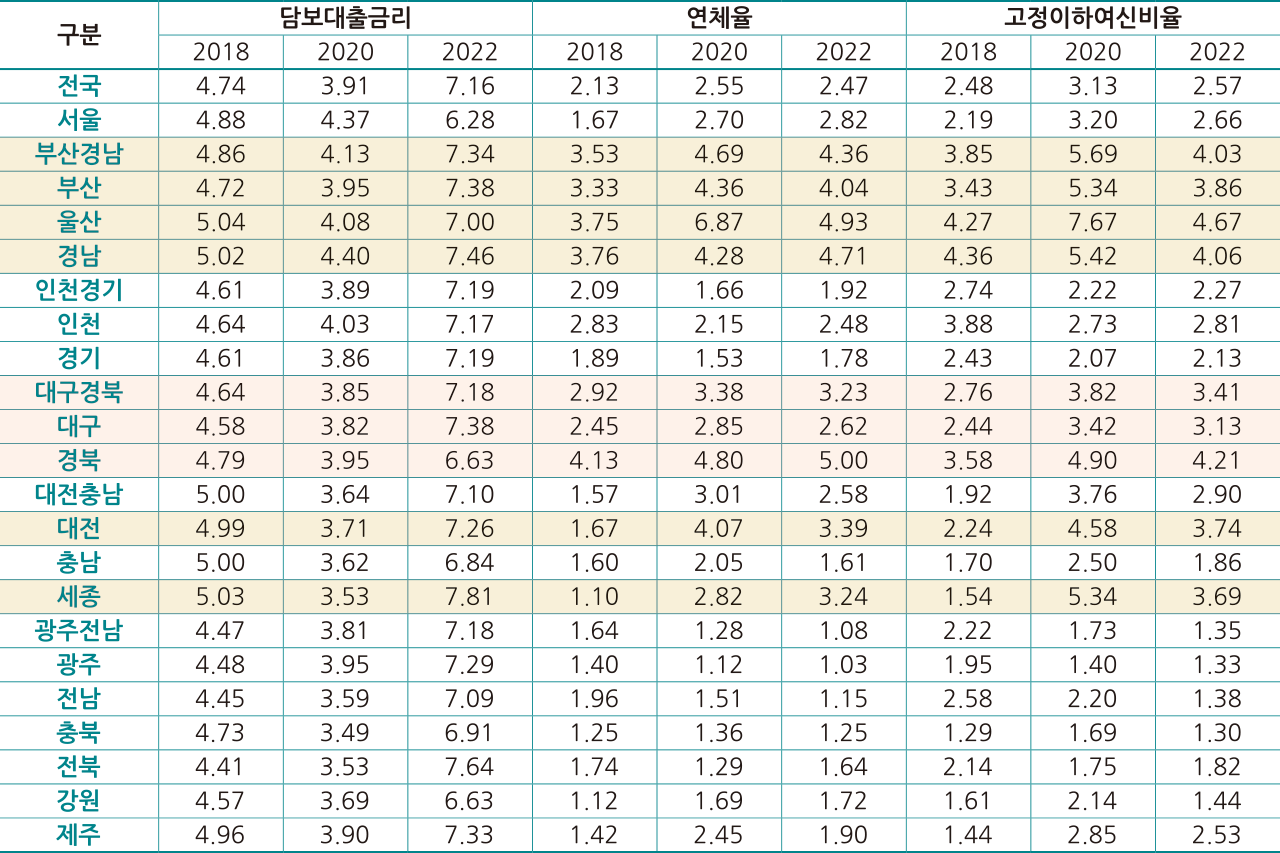Click value 6.28 in the 서울 row
This screenshot has width=1280, height=853.
point(470,120)
